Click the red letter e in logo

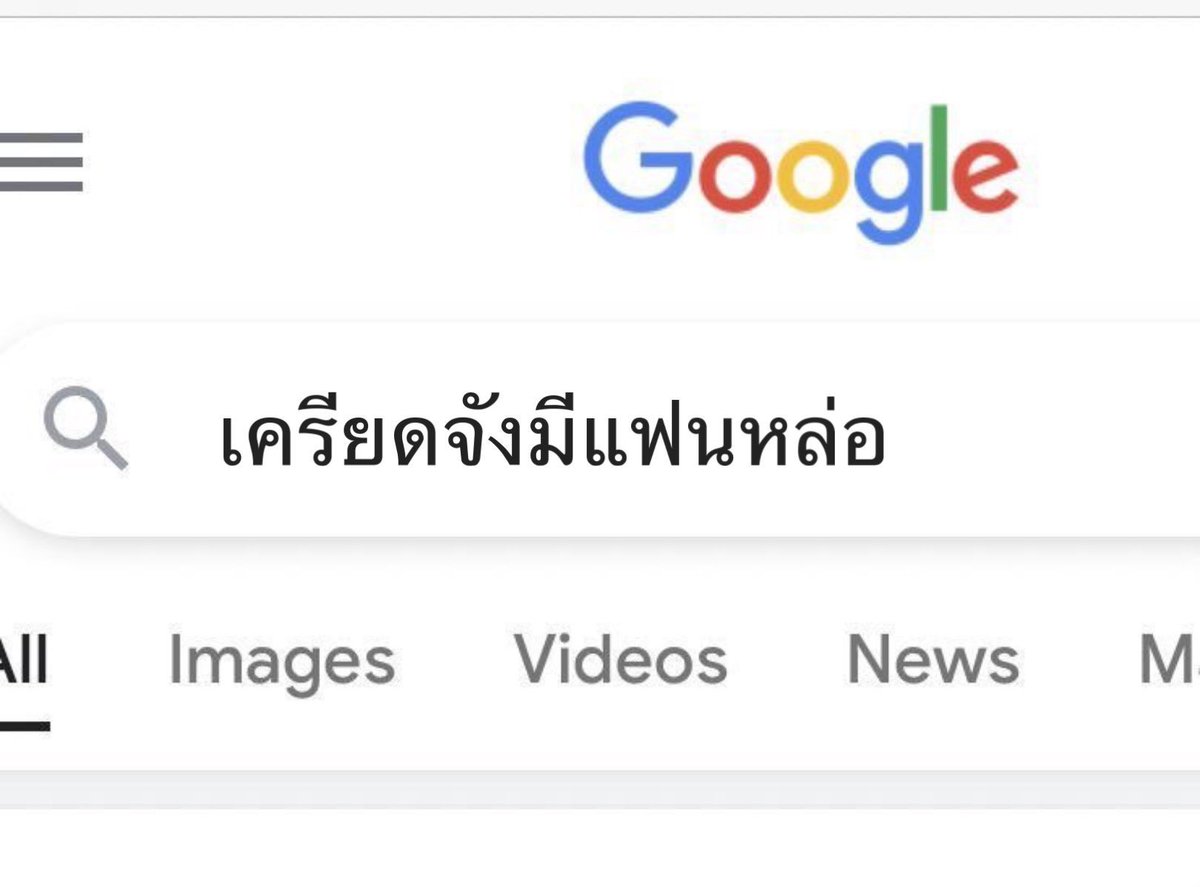985,177
